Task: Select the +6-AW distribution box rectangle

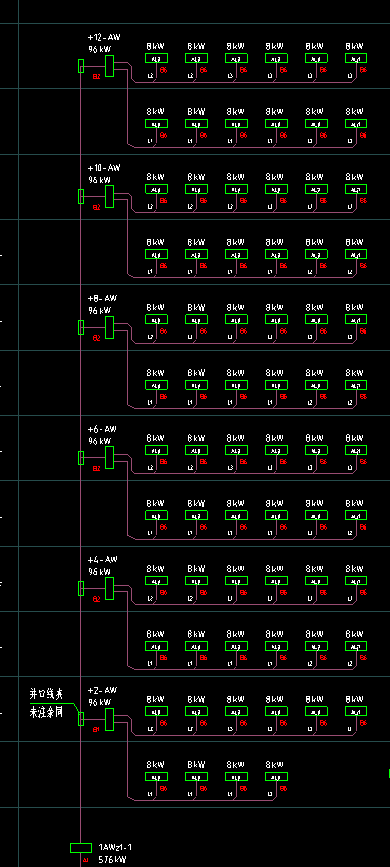Action: pyautogui.click(x=110, y=458)
